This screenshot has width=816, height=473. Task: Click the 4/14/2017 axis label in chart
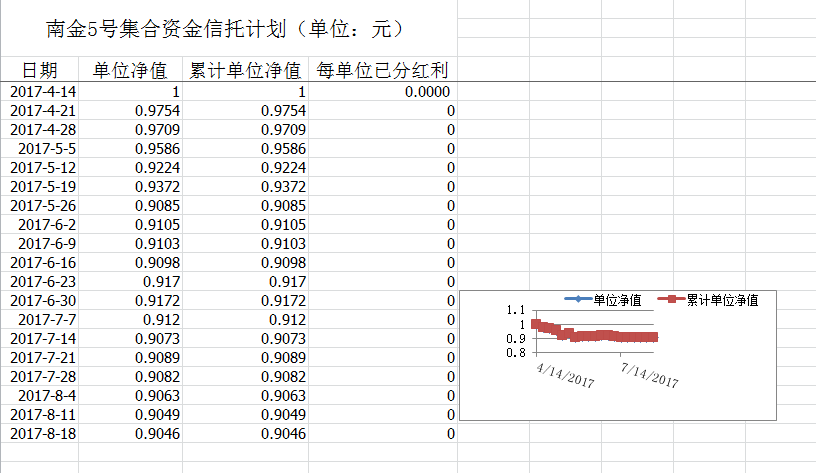pos(563,378)
